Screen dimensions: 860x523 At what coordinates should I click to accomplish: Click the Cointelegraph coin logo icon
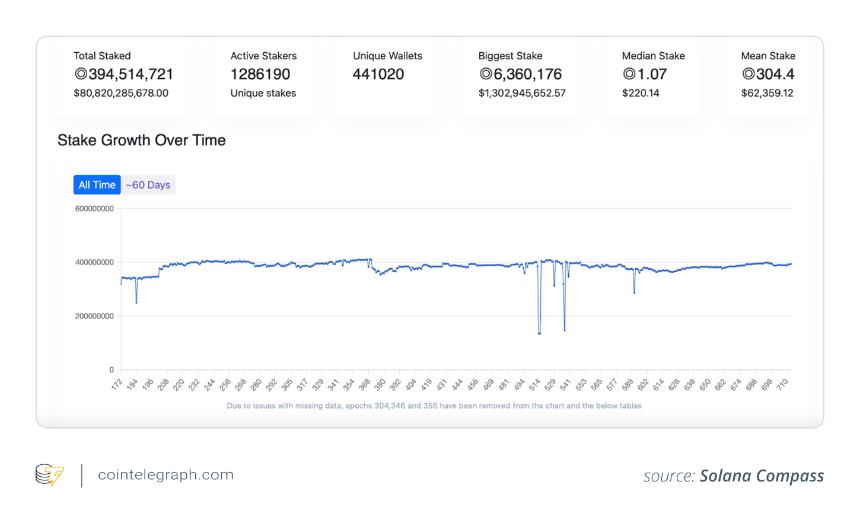click(49, 475)
